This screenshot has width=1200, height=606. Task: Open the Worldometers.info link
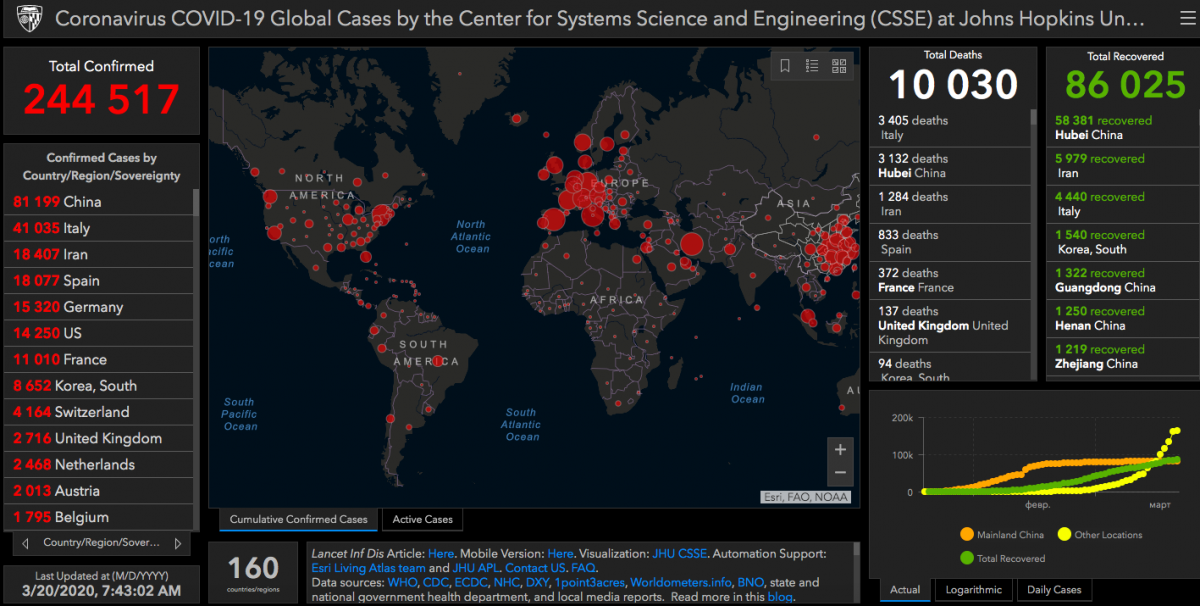pos(680,582)
